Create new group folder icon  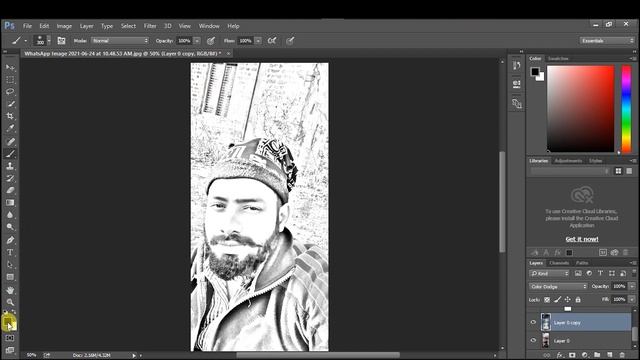click(597, 355)
